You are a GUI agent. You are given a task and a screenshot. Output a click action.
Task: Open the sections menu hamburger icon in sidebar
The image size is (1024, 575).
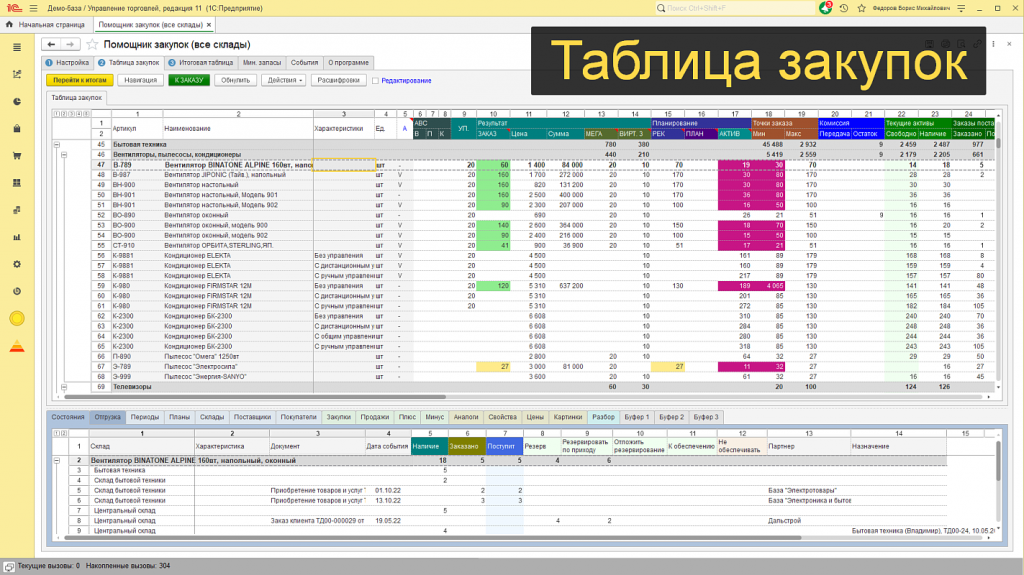pos(17,47)
